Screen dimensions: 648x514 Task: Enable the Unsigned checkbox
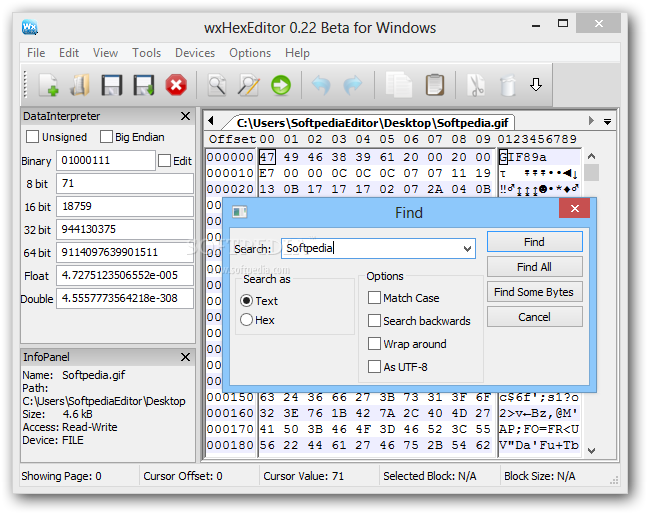[x=32, y=137]
